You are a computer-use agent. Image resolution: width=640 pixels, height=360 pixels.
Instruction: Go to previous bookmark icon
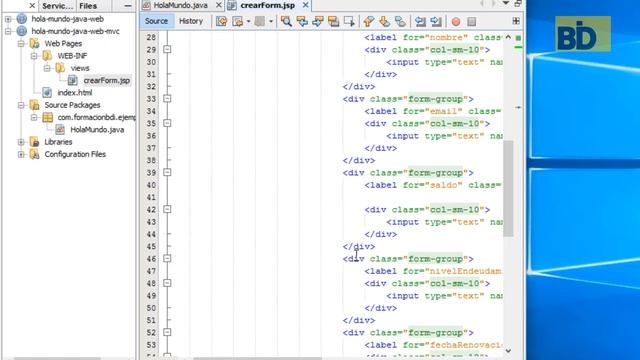[369, 21]
